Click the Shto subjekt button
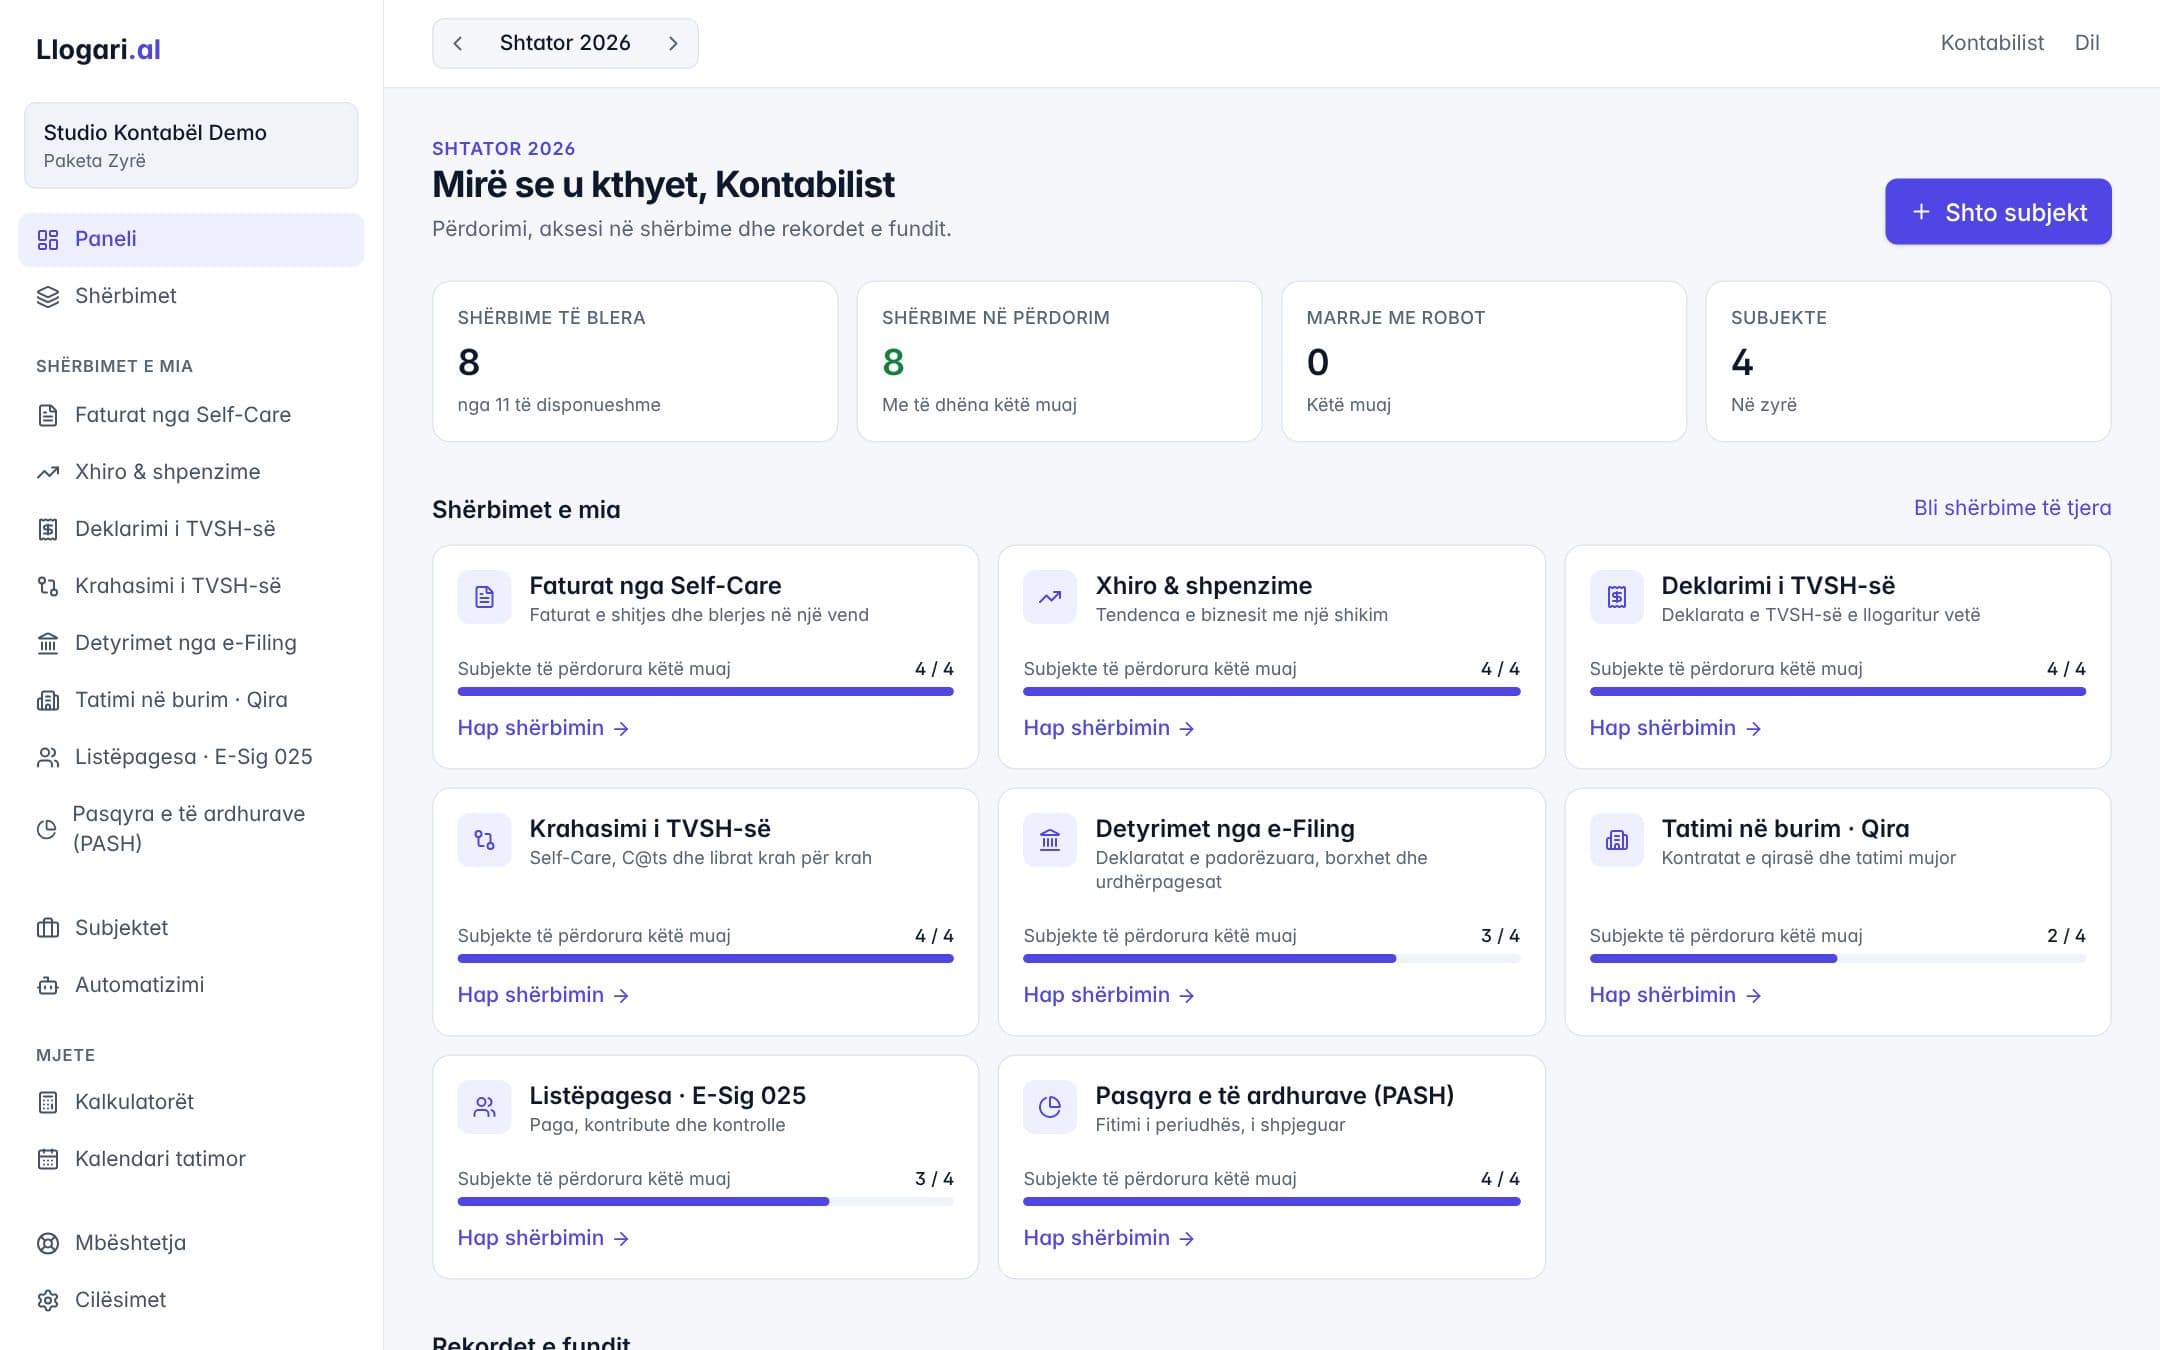The image size is (2160, 1350). tap(1998, 212)
